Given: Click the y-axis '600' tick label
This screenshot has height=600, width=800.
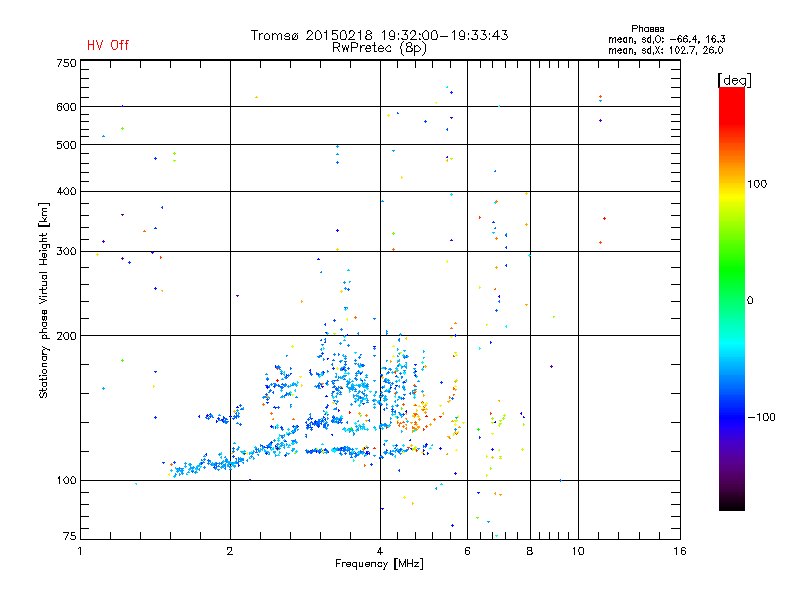Looking at the screenshot, I should 66,107.
